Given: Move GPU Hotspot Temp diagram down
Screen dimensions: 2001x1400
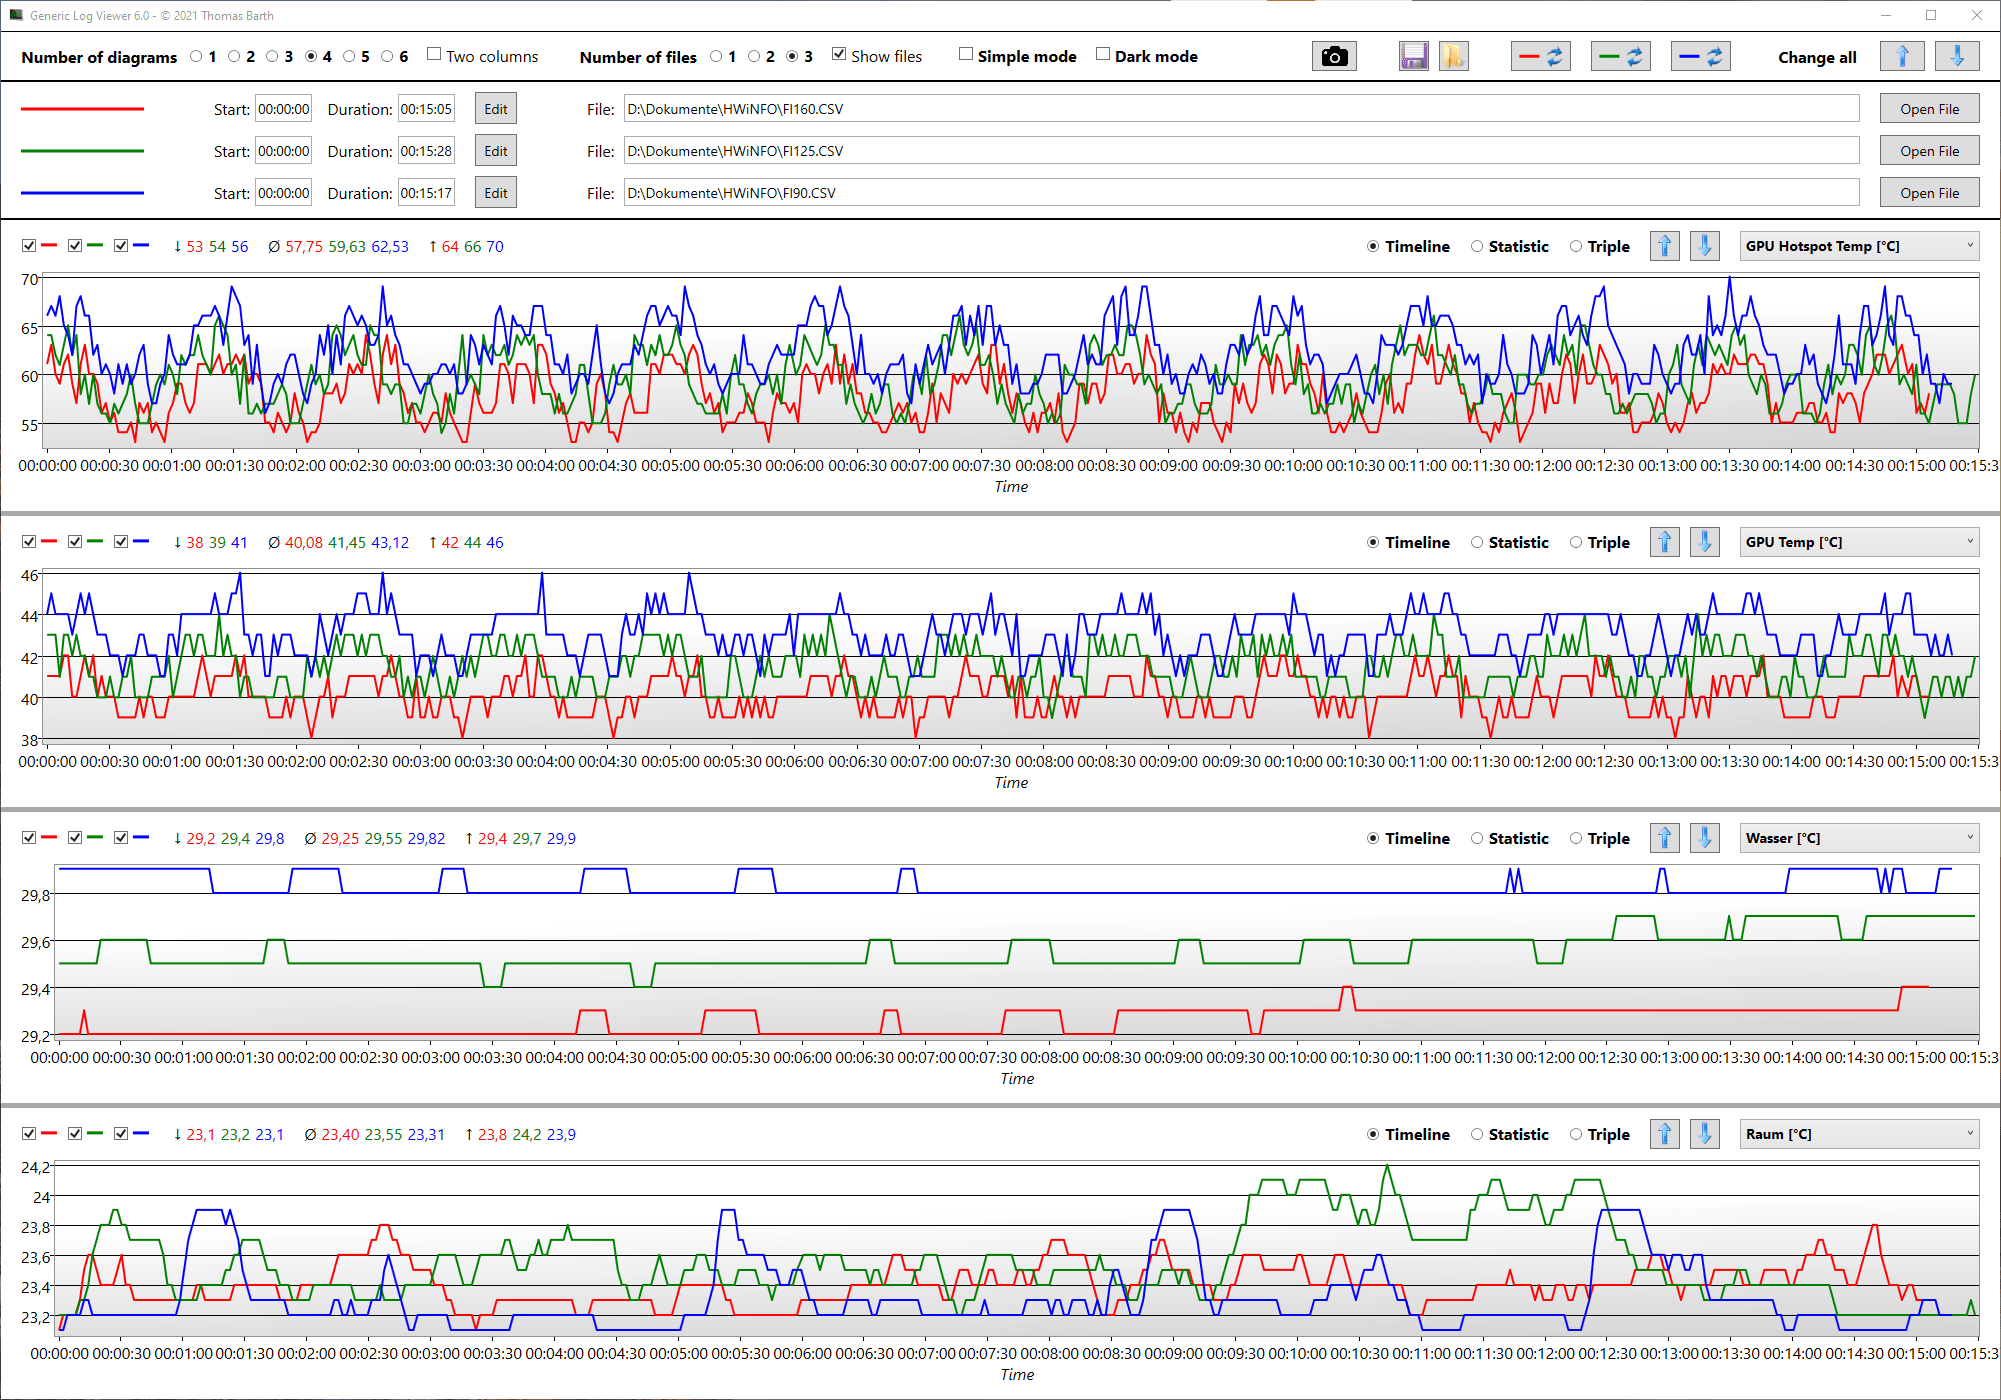Looking at the screenshot, I should 1704,246.
